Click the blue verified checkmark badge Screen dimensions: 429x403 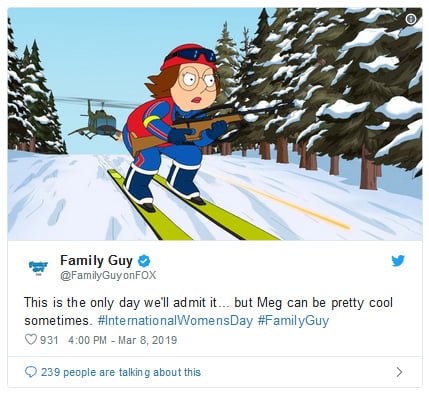pyautogui.click(x=144, y=261)
